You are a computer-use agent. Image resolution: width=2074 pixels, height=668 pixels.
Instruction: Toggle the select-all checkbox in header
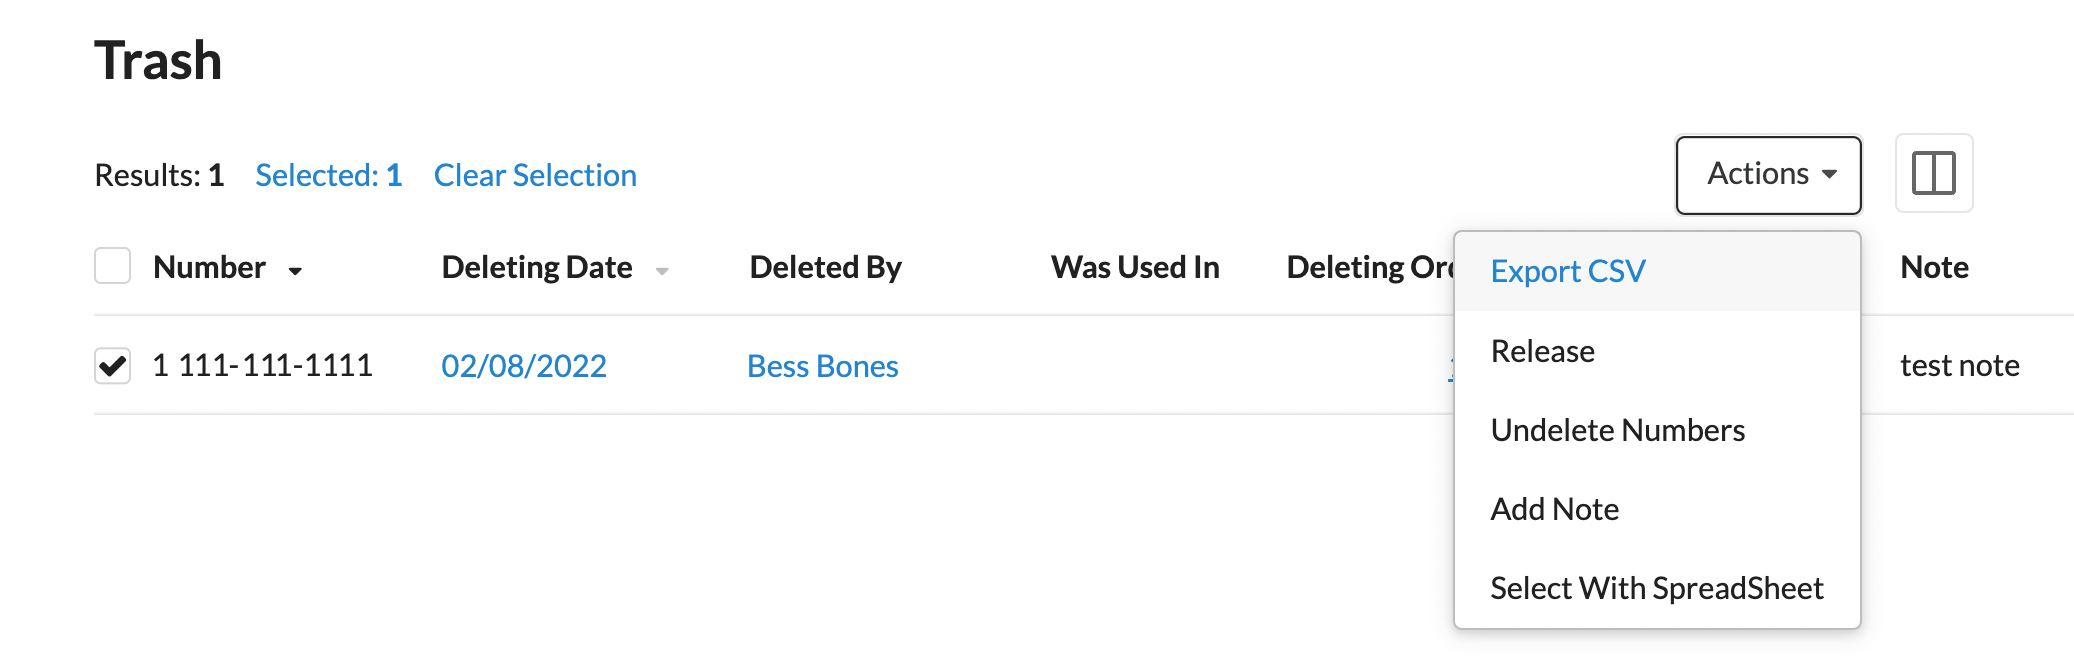coord(113,266)
